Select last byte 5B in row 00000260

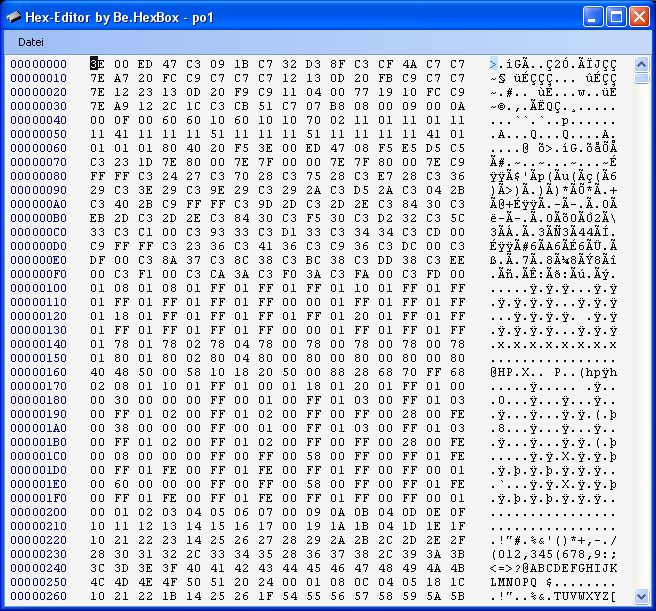pos(457,596)
